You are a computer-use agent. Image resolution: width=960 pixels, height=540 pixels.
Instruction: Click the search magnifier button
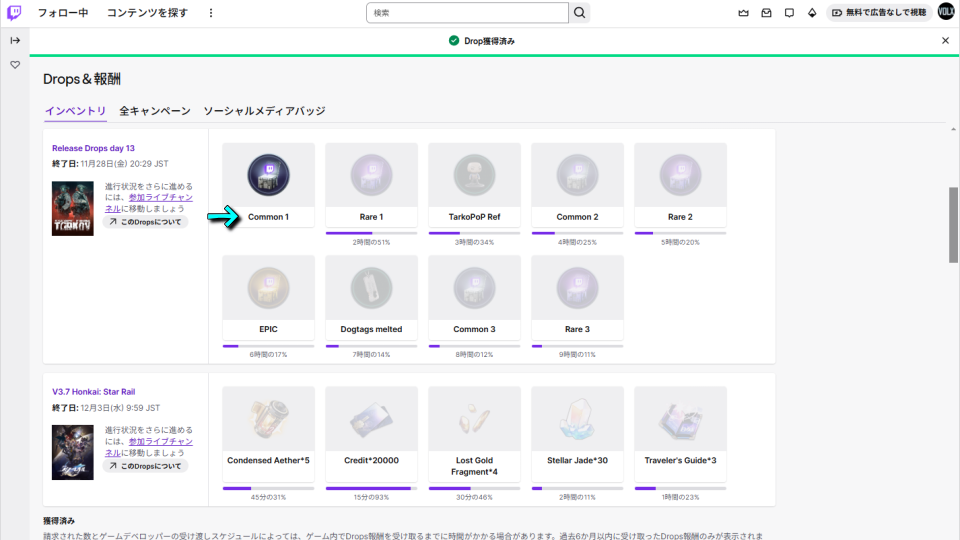tap(579, 13)
